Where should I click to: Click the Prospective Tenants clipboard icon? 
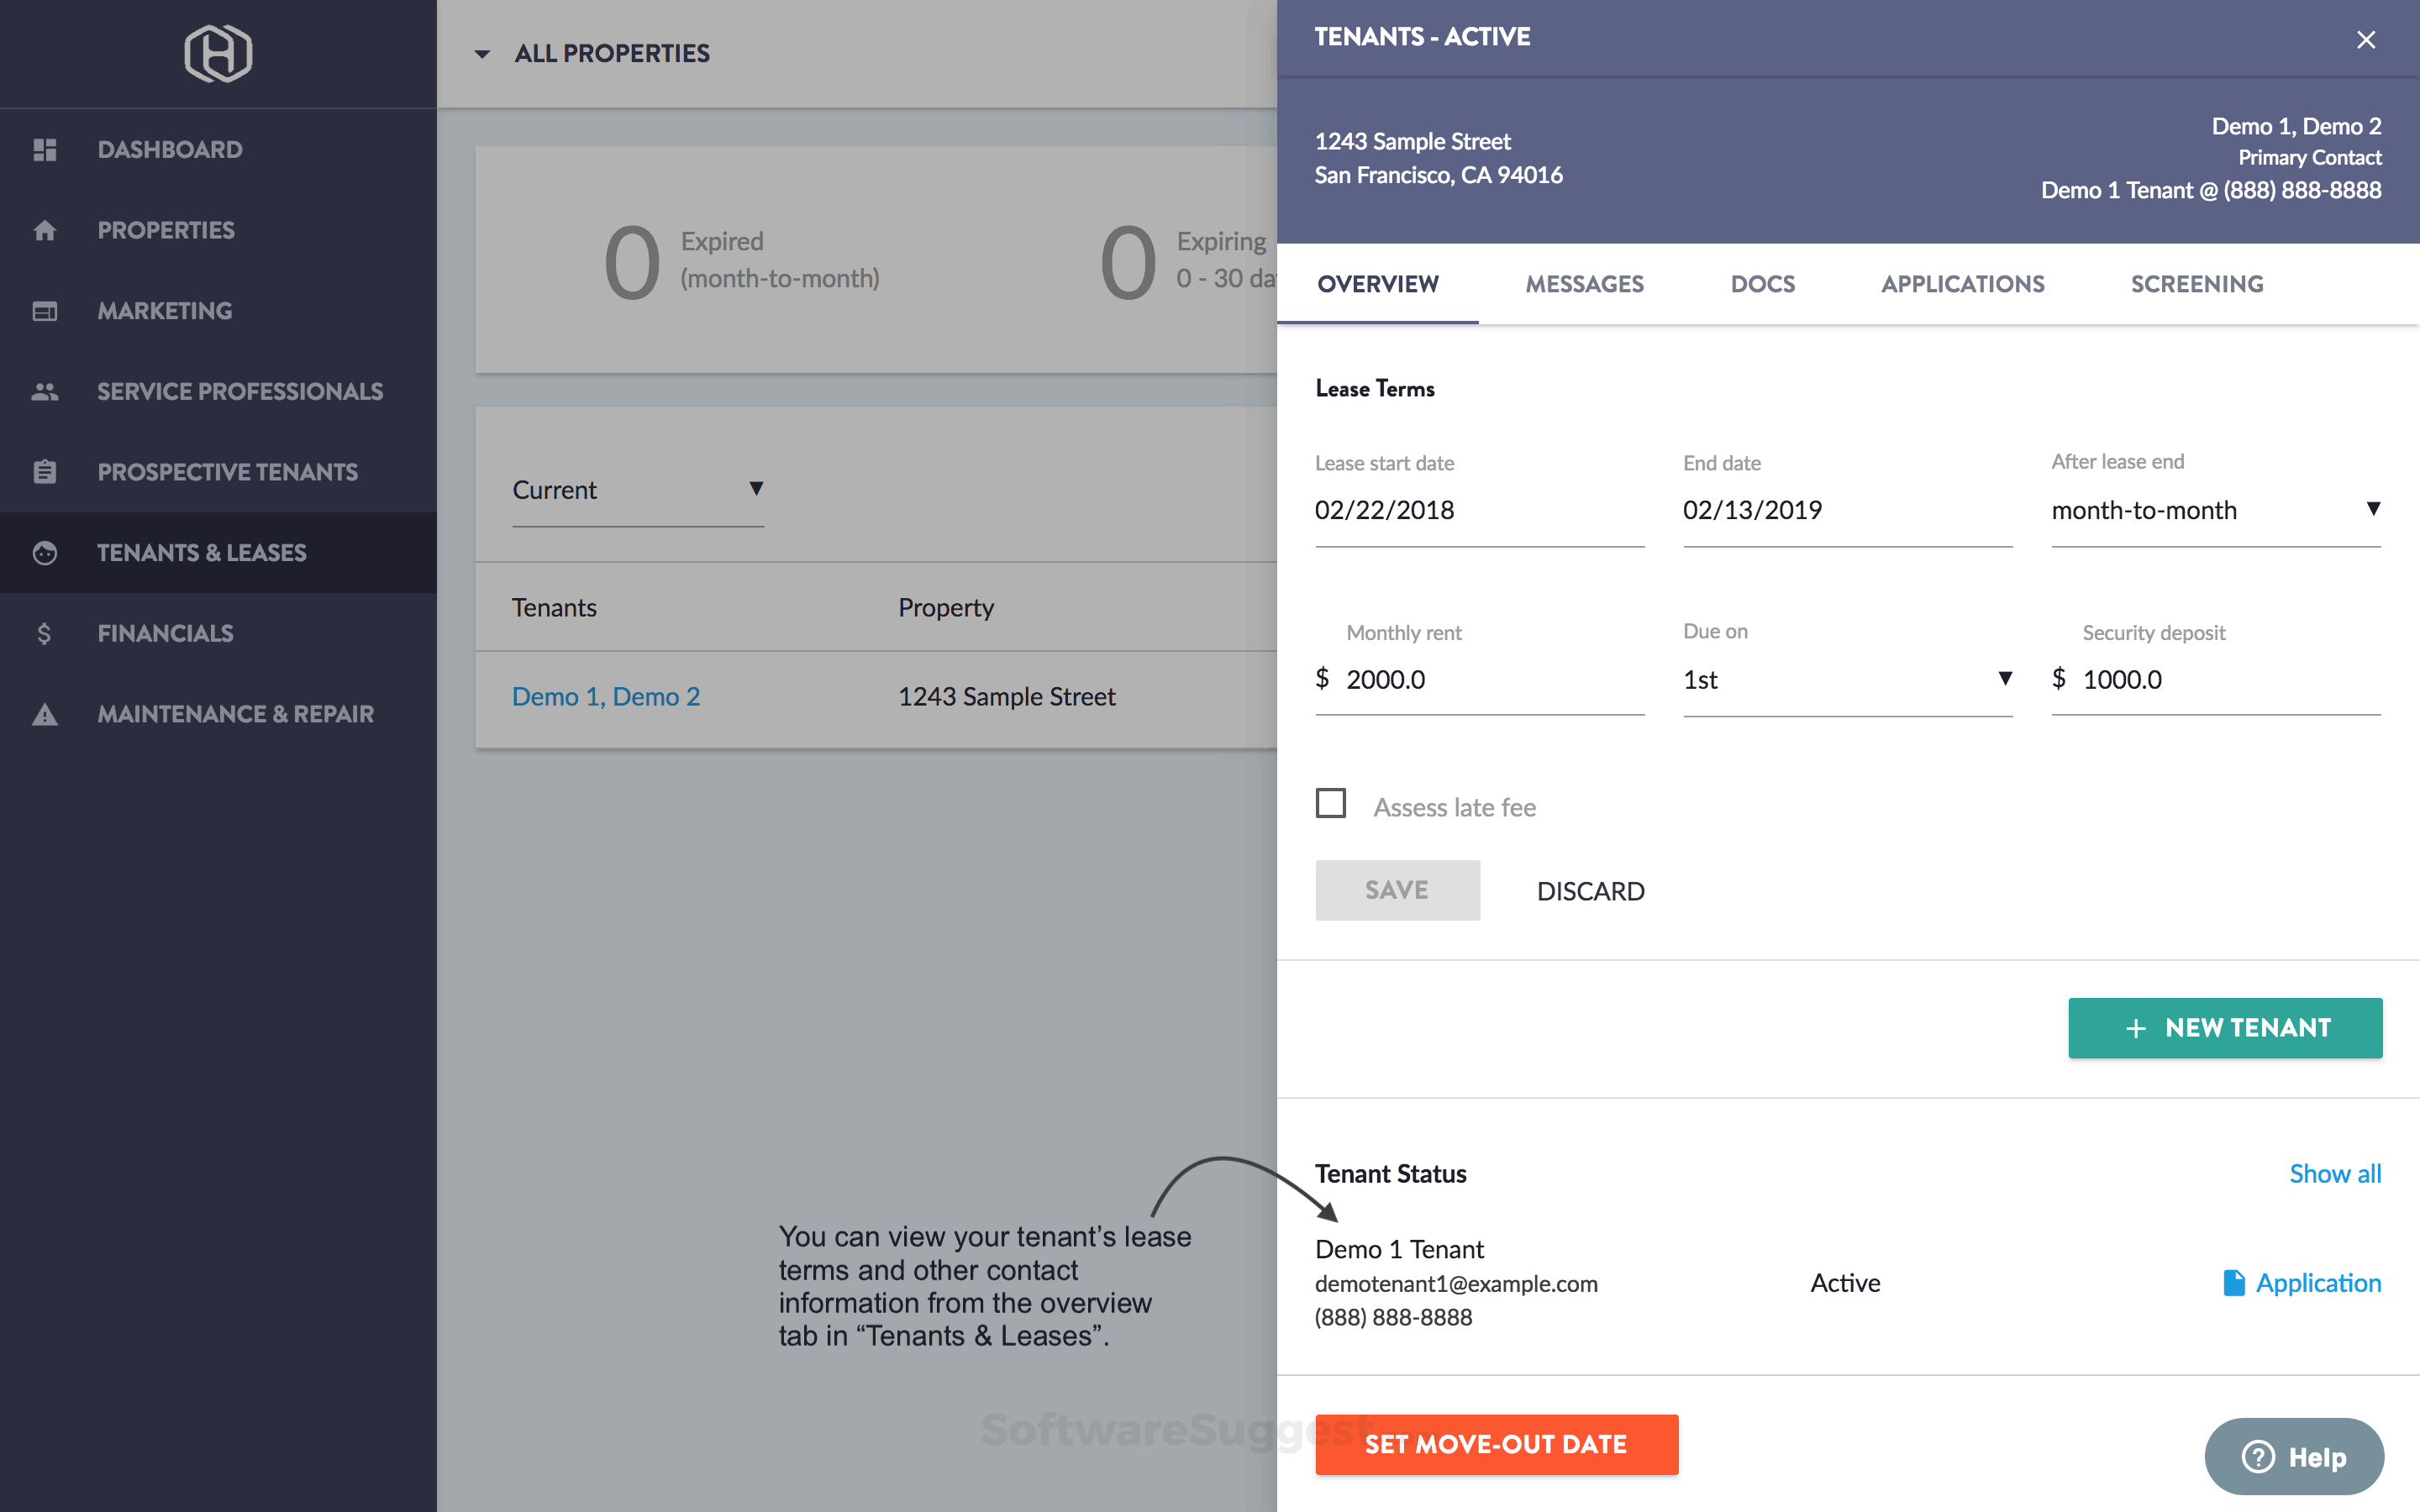pos(44,472)
